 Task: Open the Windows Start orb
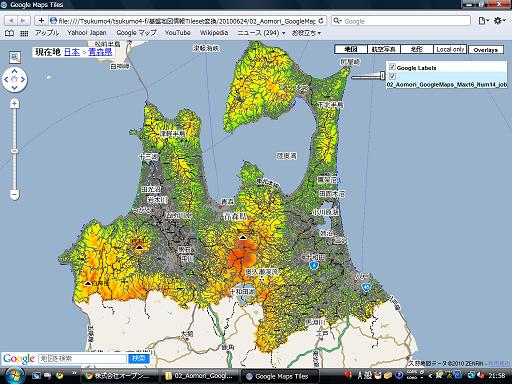[14, 376]
